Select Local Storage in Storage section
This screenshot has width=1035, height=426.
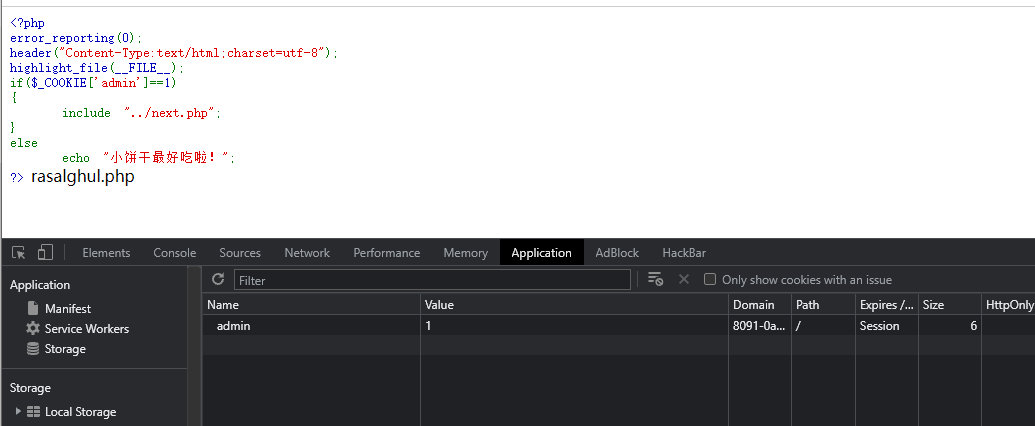tap(81, 411)
